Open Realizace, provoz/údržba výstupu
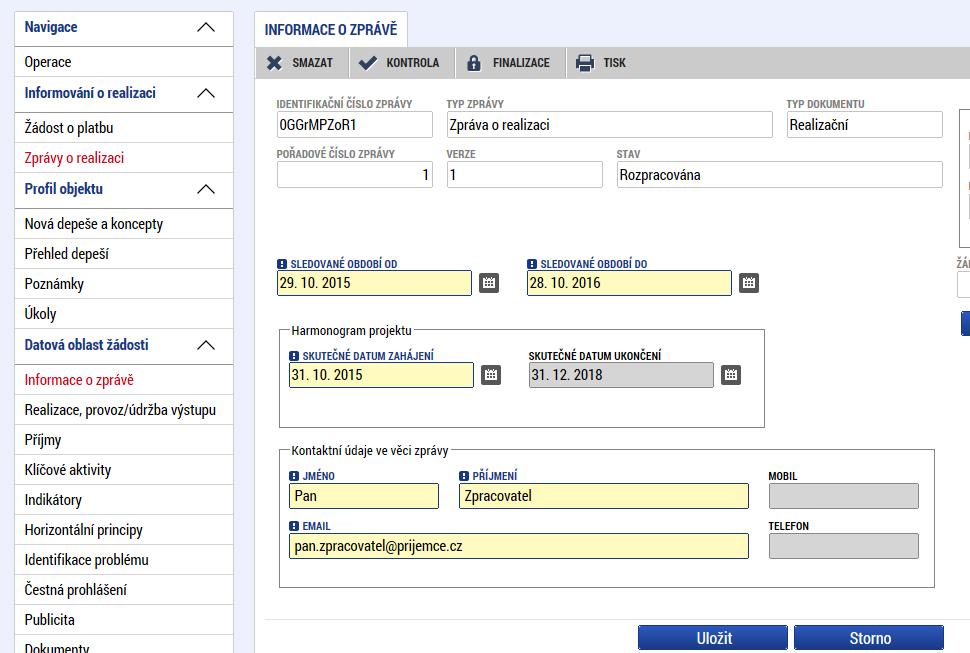 [124, 410]
